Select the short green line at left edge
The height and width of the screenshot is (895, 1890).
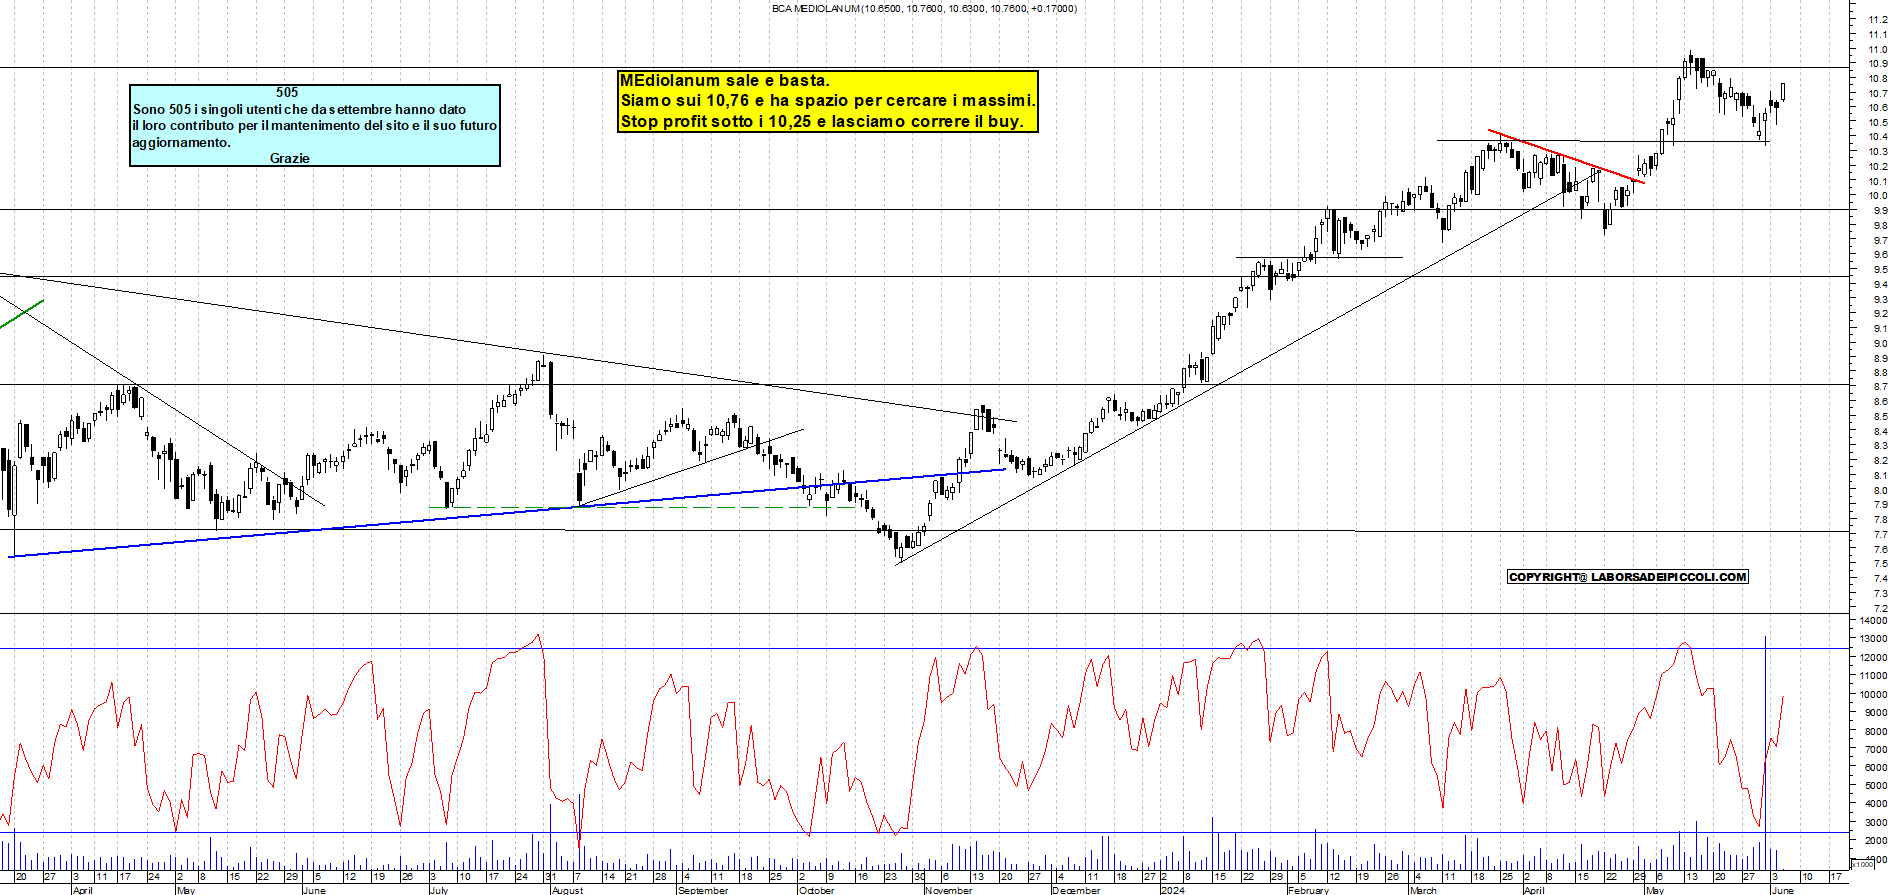click(x=22, y=313)
